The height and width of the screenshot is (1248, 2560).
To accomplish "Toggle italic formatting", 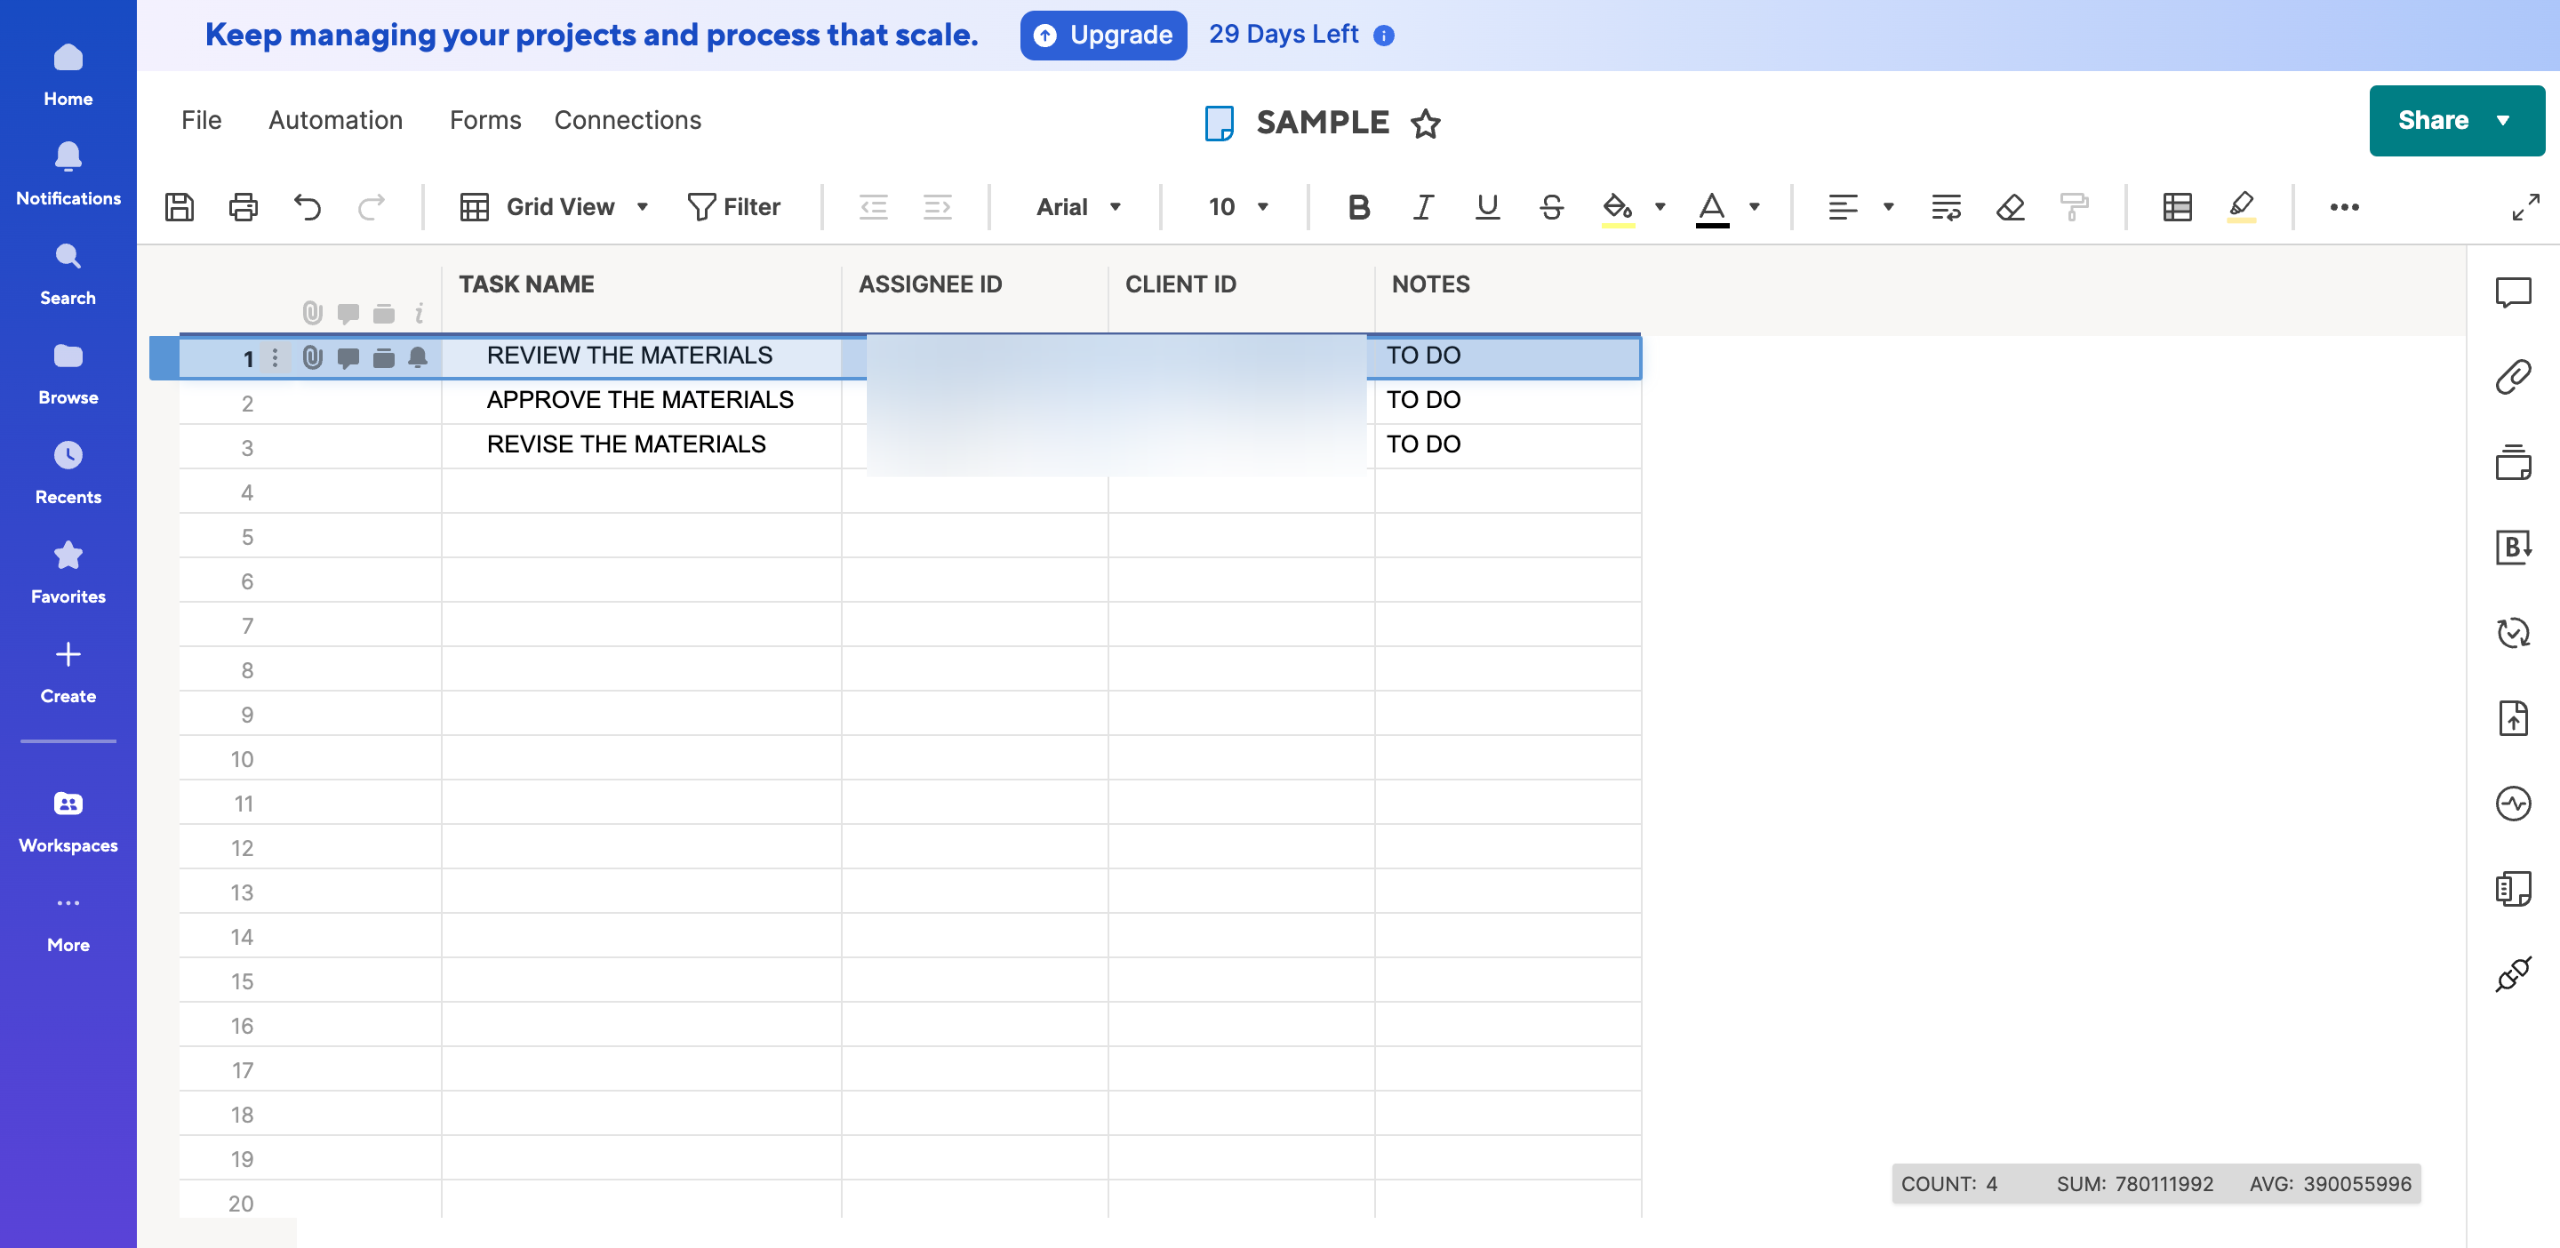I will (1422, 207).
